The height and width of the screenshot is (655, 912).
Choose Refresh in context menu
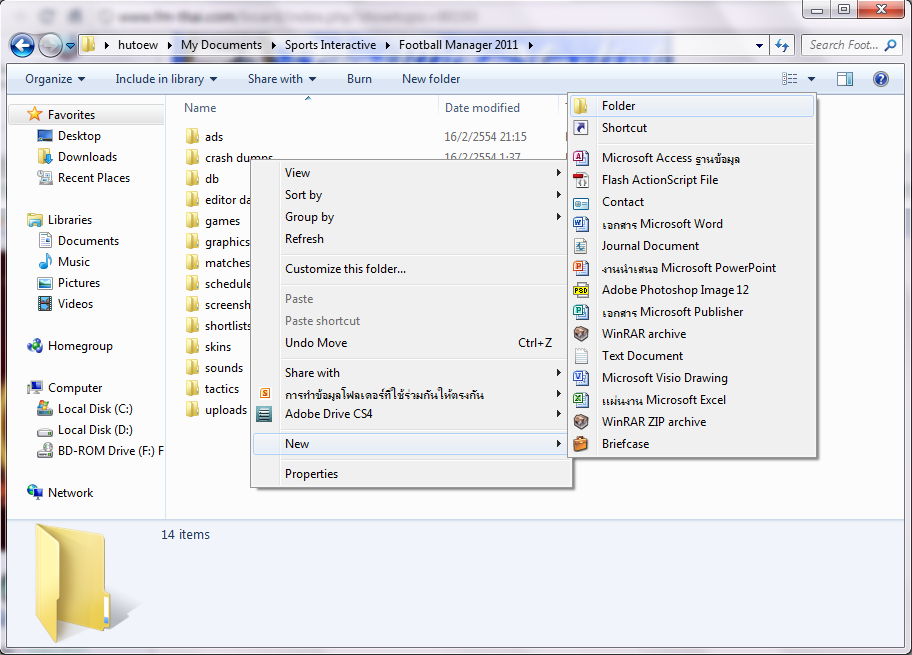pyautogui.click(x=411, y=239)
